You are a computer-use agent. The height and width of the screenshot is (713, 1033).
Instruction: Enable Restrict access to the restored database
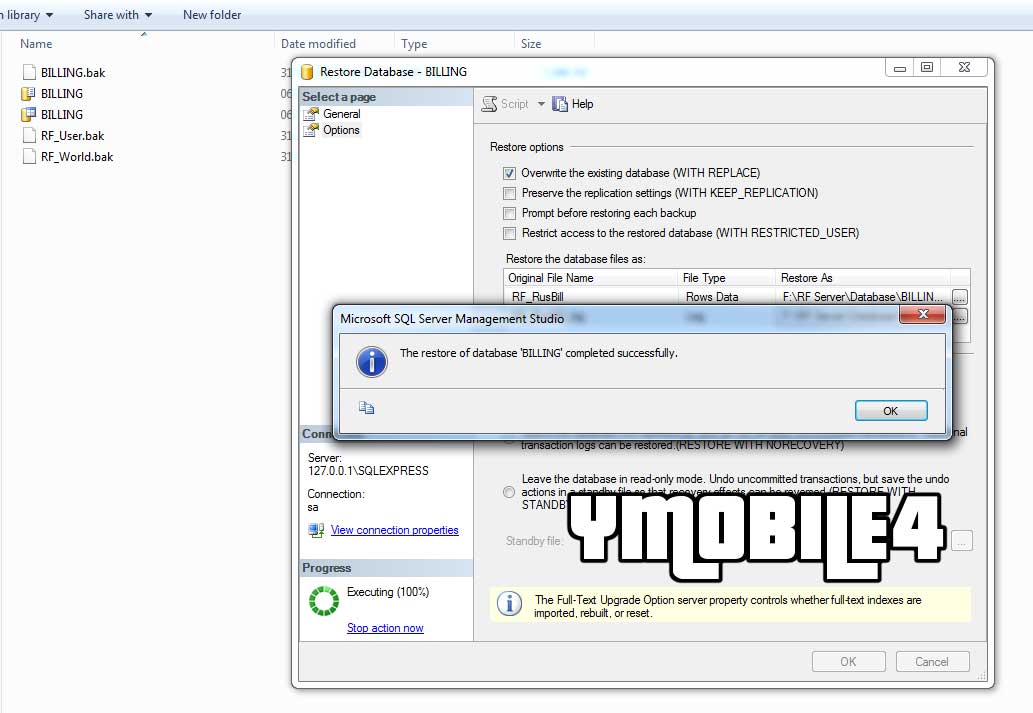509,233
